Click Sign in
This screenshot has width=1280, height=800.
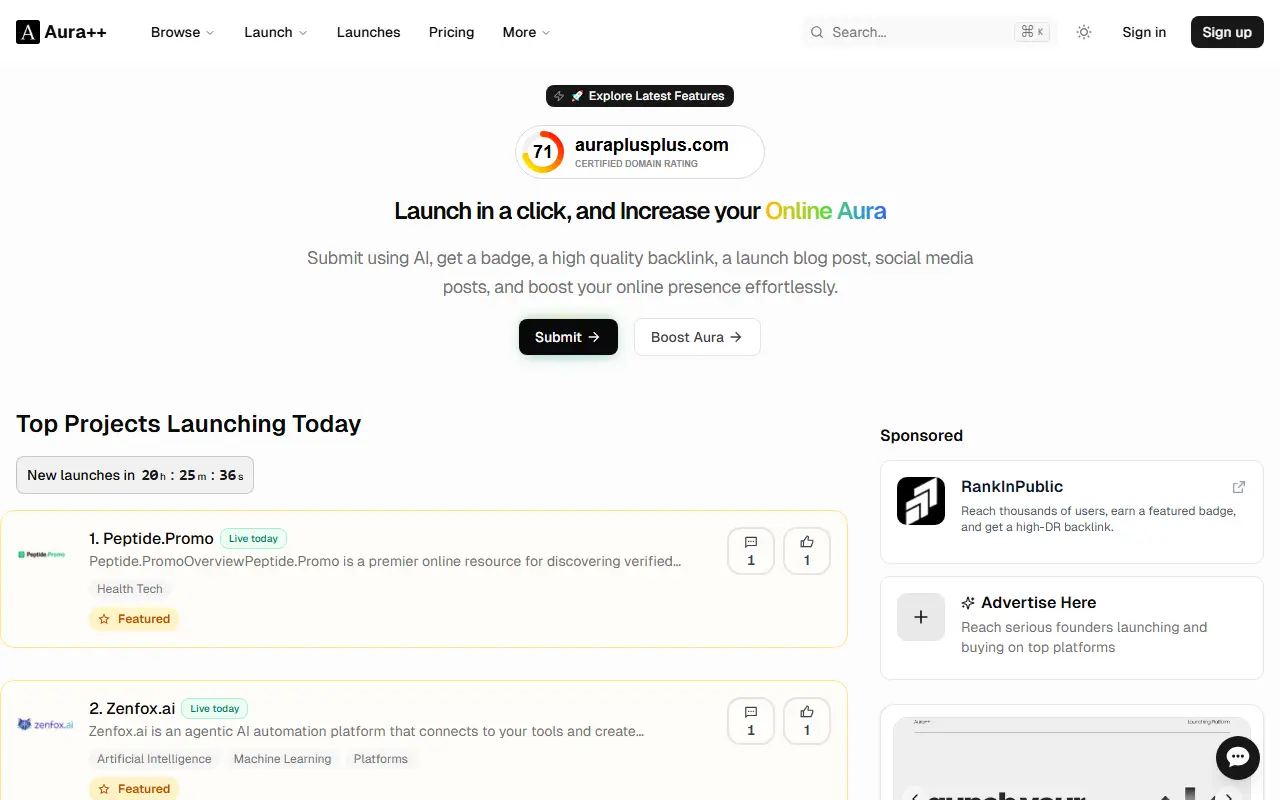coord(1144,32)
